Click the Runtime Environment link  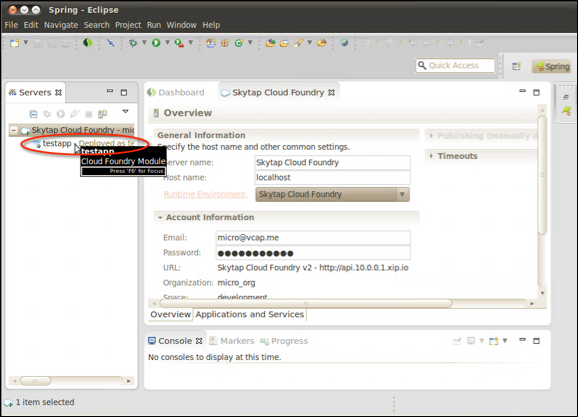click(205, 194)
